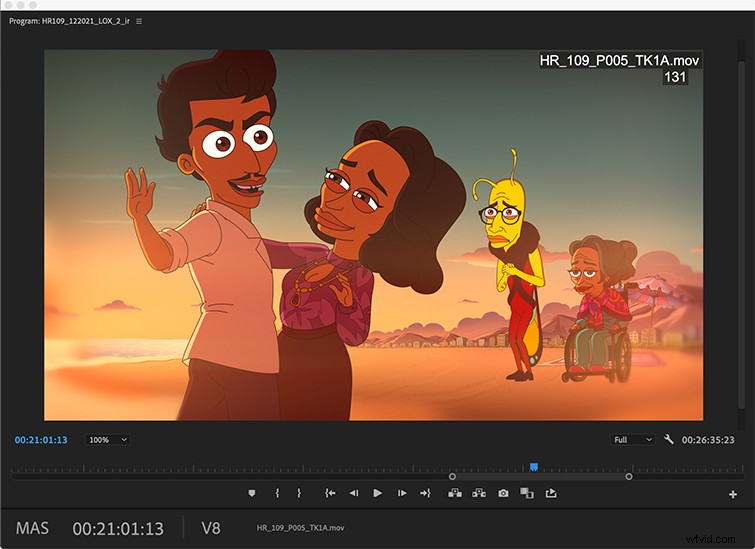Click the video preview frame

tap(374, 235)
